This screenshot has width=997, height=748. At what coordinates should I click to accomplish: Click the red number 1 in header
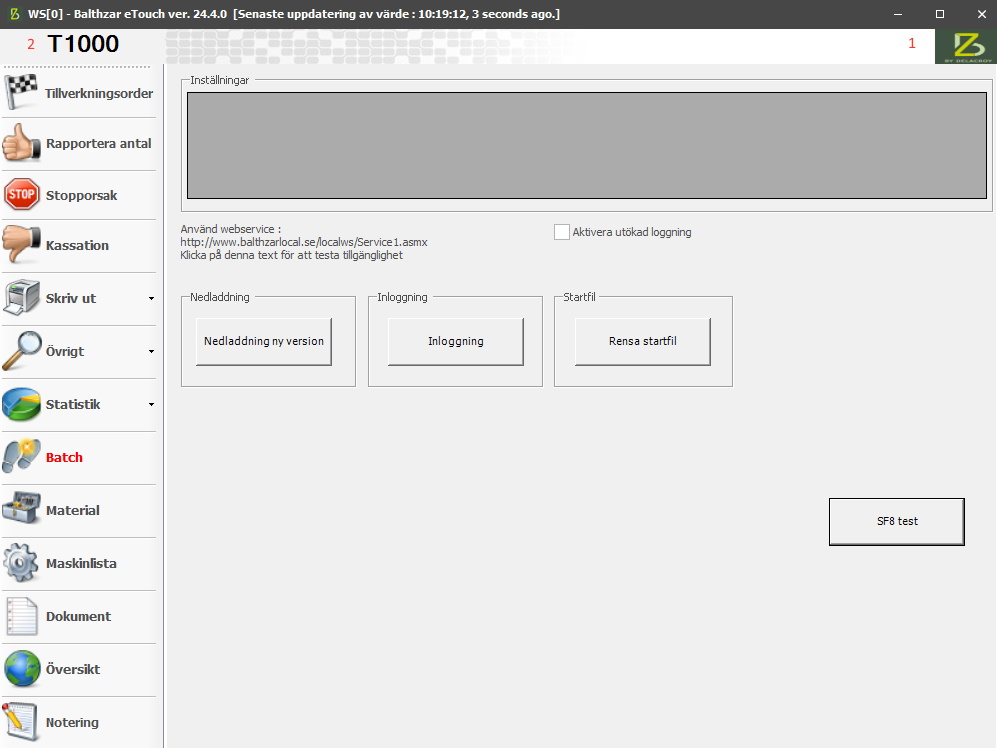[912, 43]
